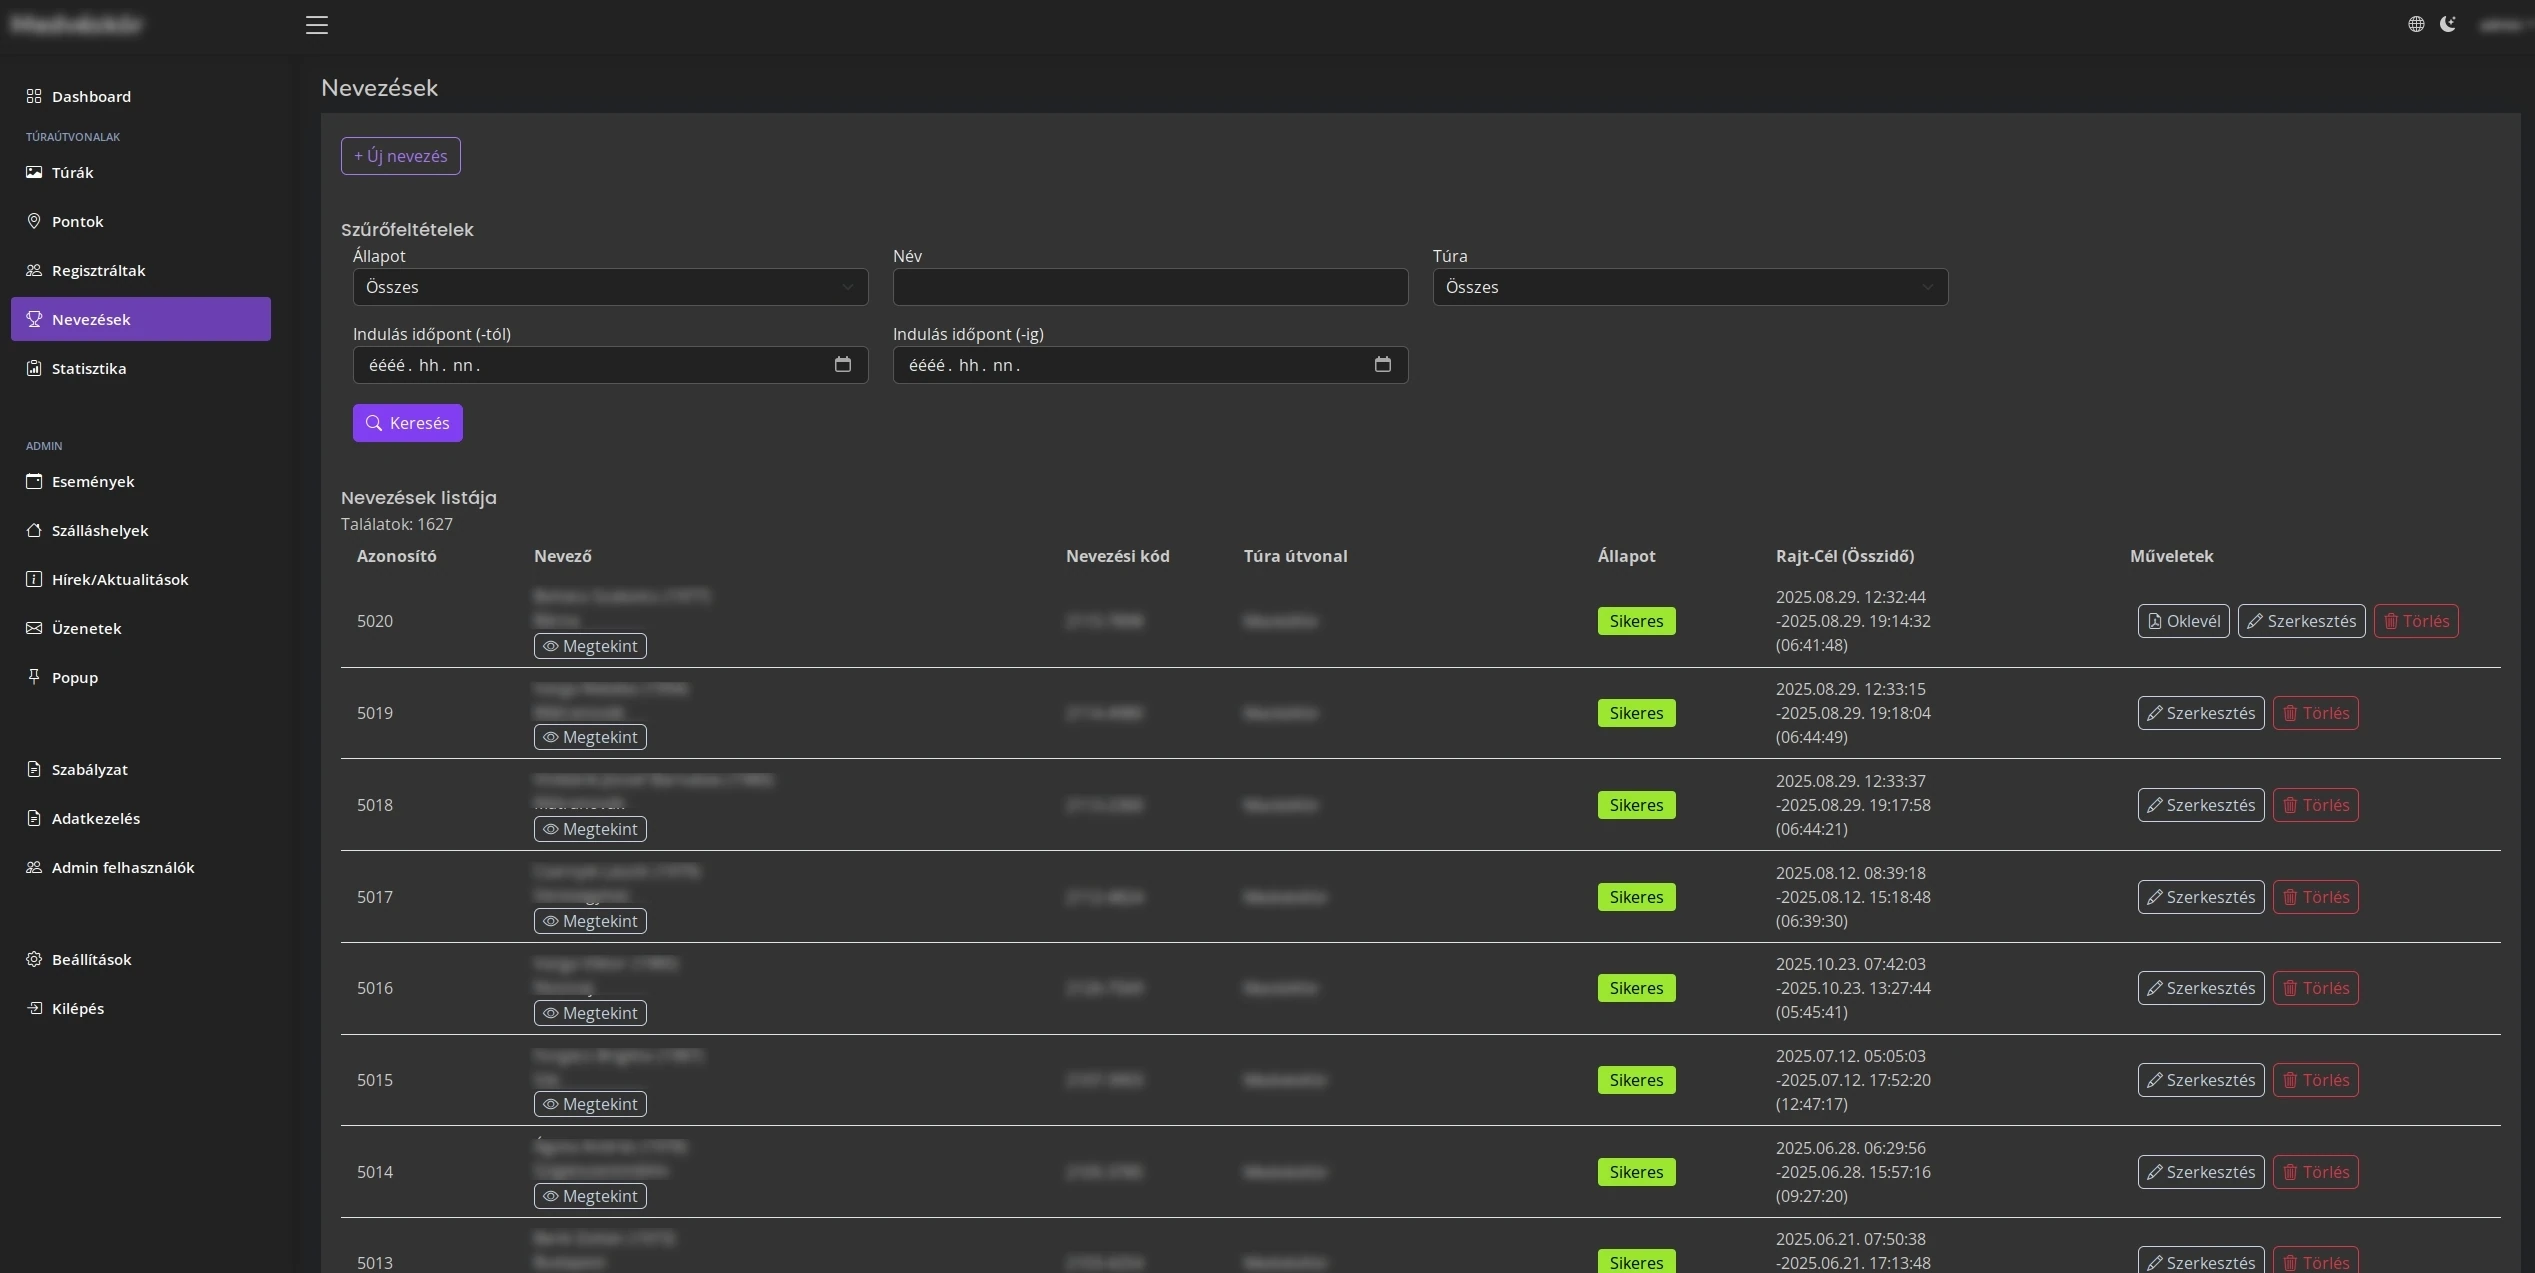Open Oklevél for entry 5020
This screenshot has height=1273, width=2535.
[x=2183, y=621]
